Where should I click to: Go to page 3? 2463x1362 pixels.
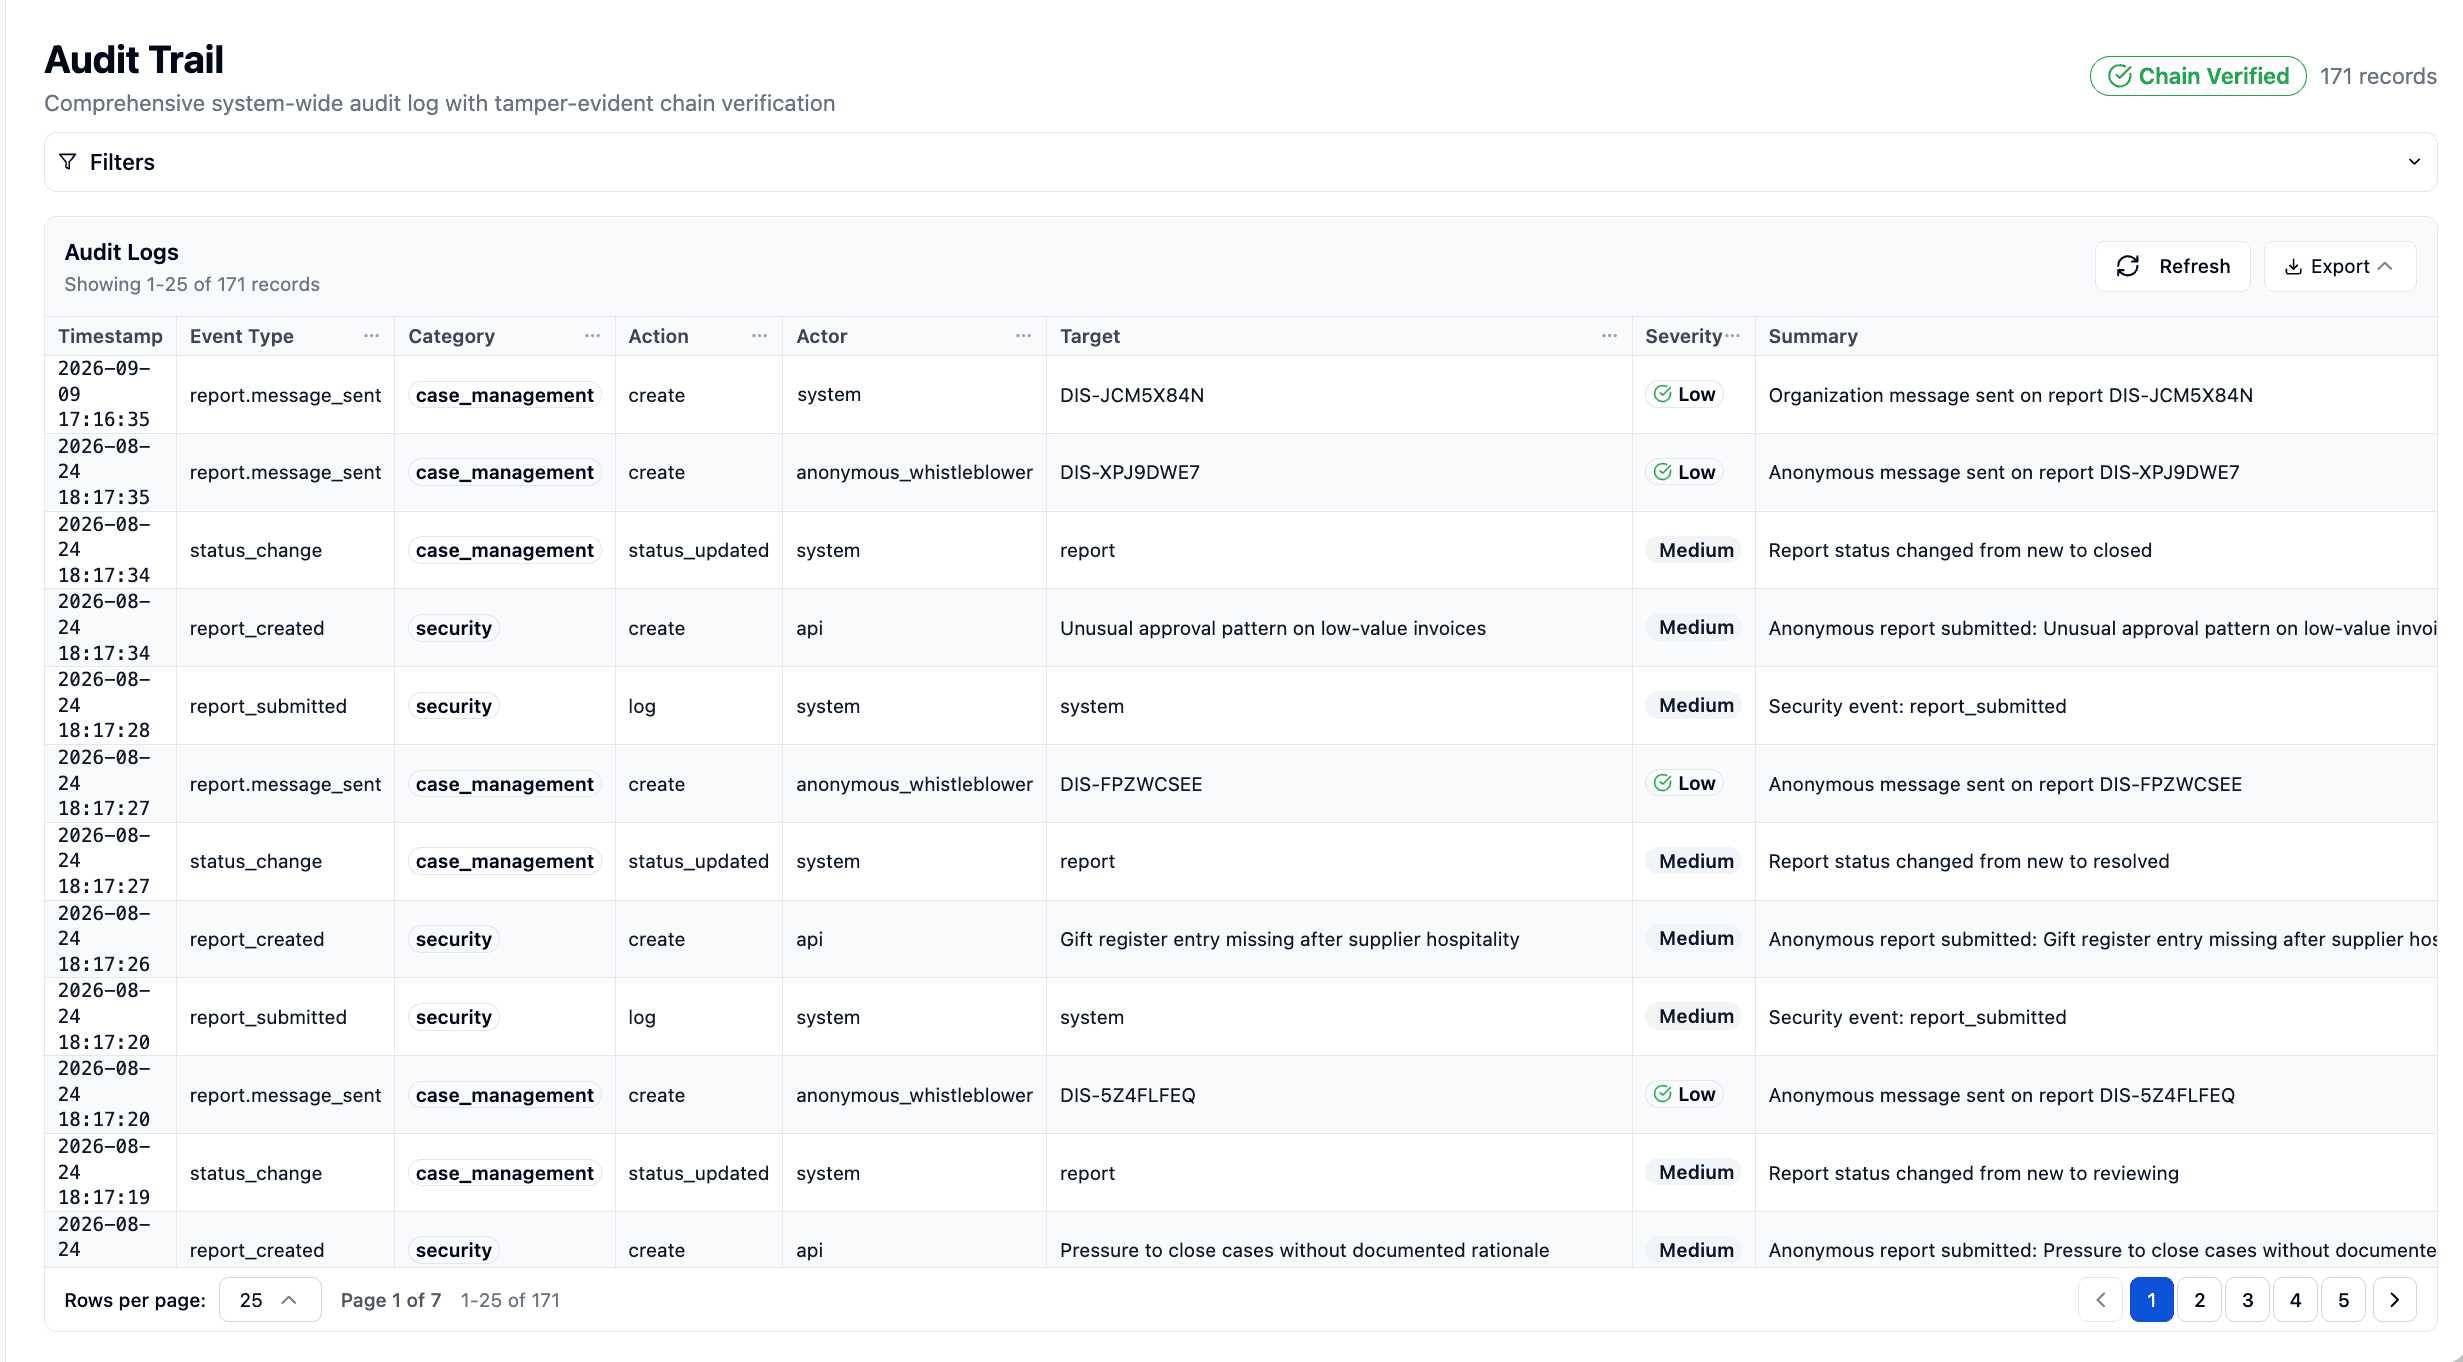(2248, 1300)
